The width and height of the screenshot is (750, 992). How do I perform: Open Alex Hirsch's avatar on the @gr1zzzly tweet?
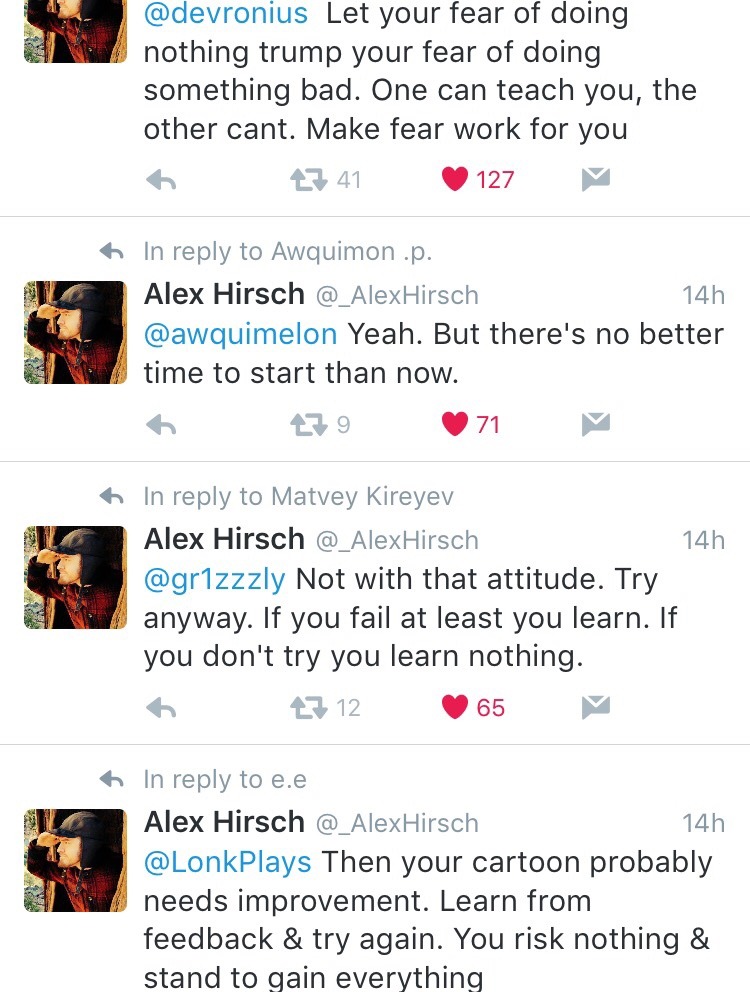(75, 577)
